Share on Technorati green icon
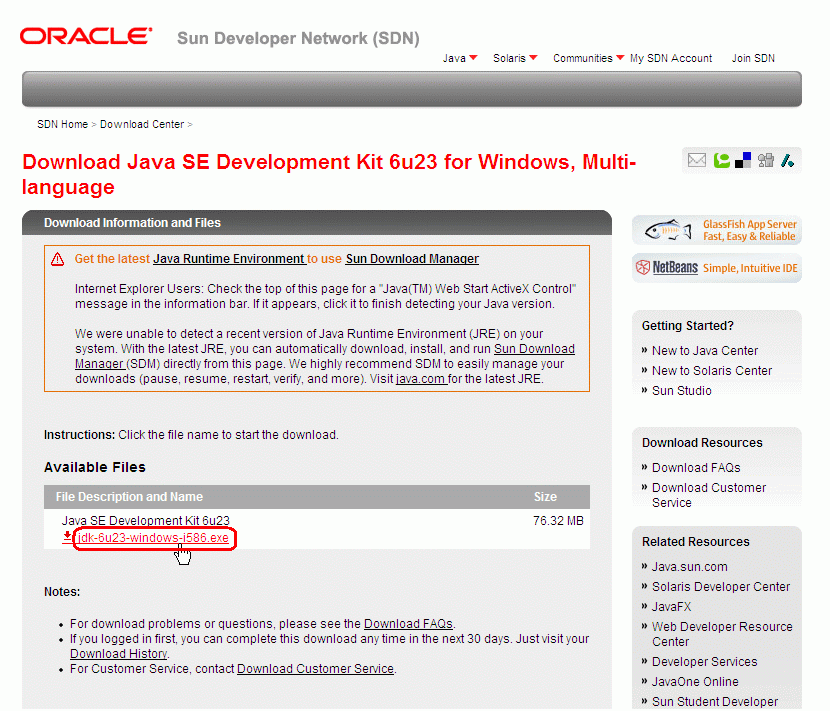This screenshot has height=711, width=830. tap(721, 160)
